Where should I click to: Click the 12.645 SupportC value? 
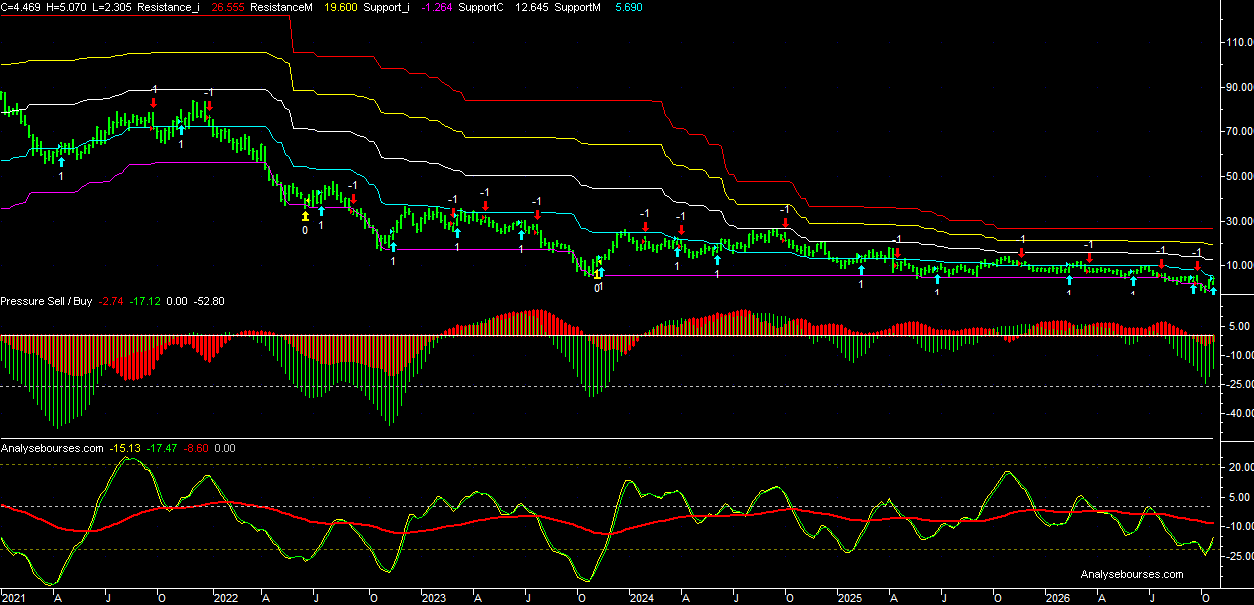pos(531,7)
